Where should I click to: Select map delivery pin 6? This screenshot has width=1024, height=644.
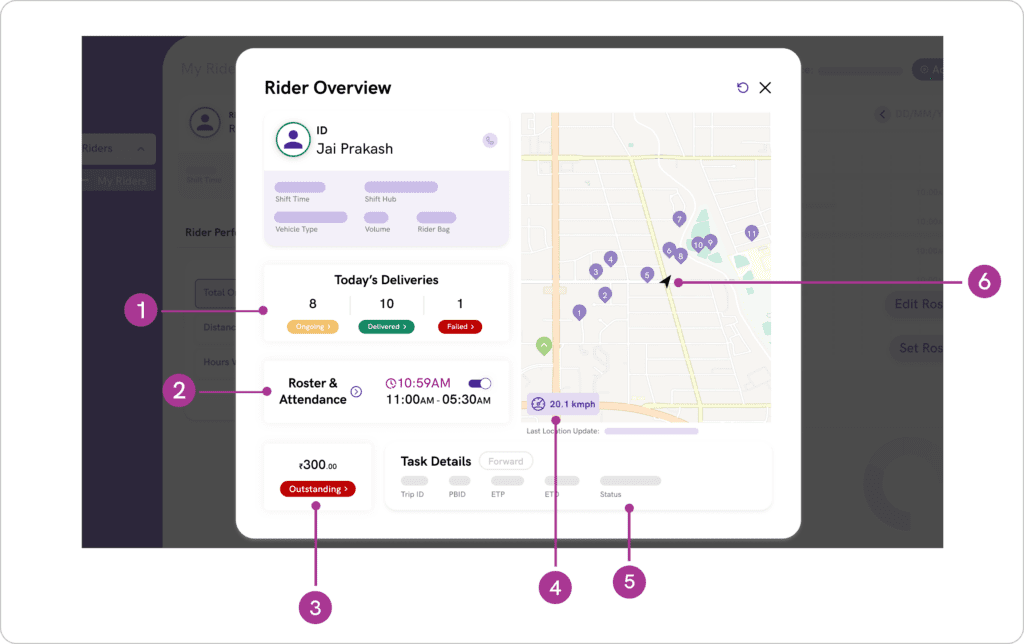click(x=669, y=250)
